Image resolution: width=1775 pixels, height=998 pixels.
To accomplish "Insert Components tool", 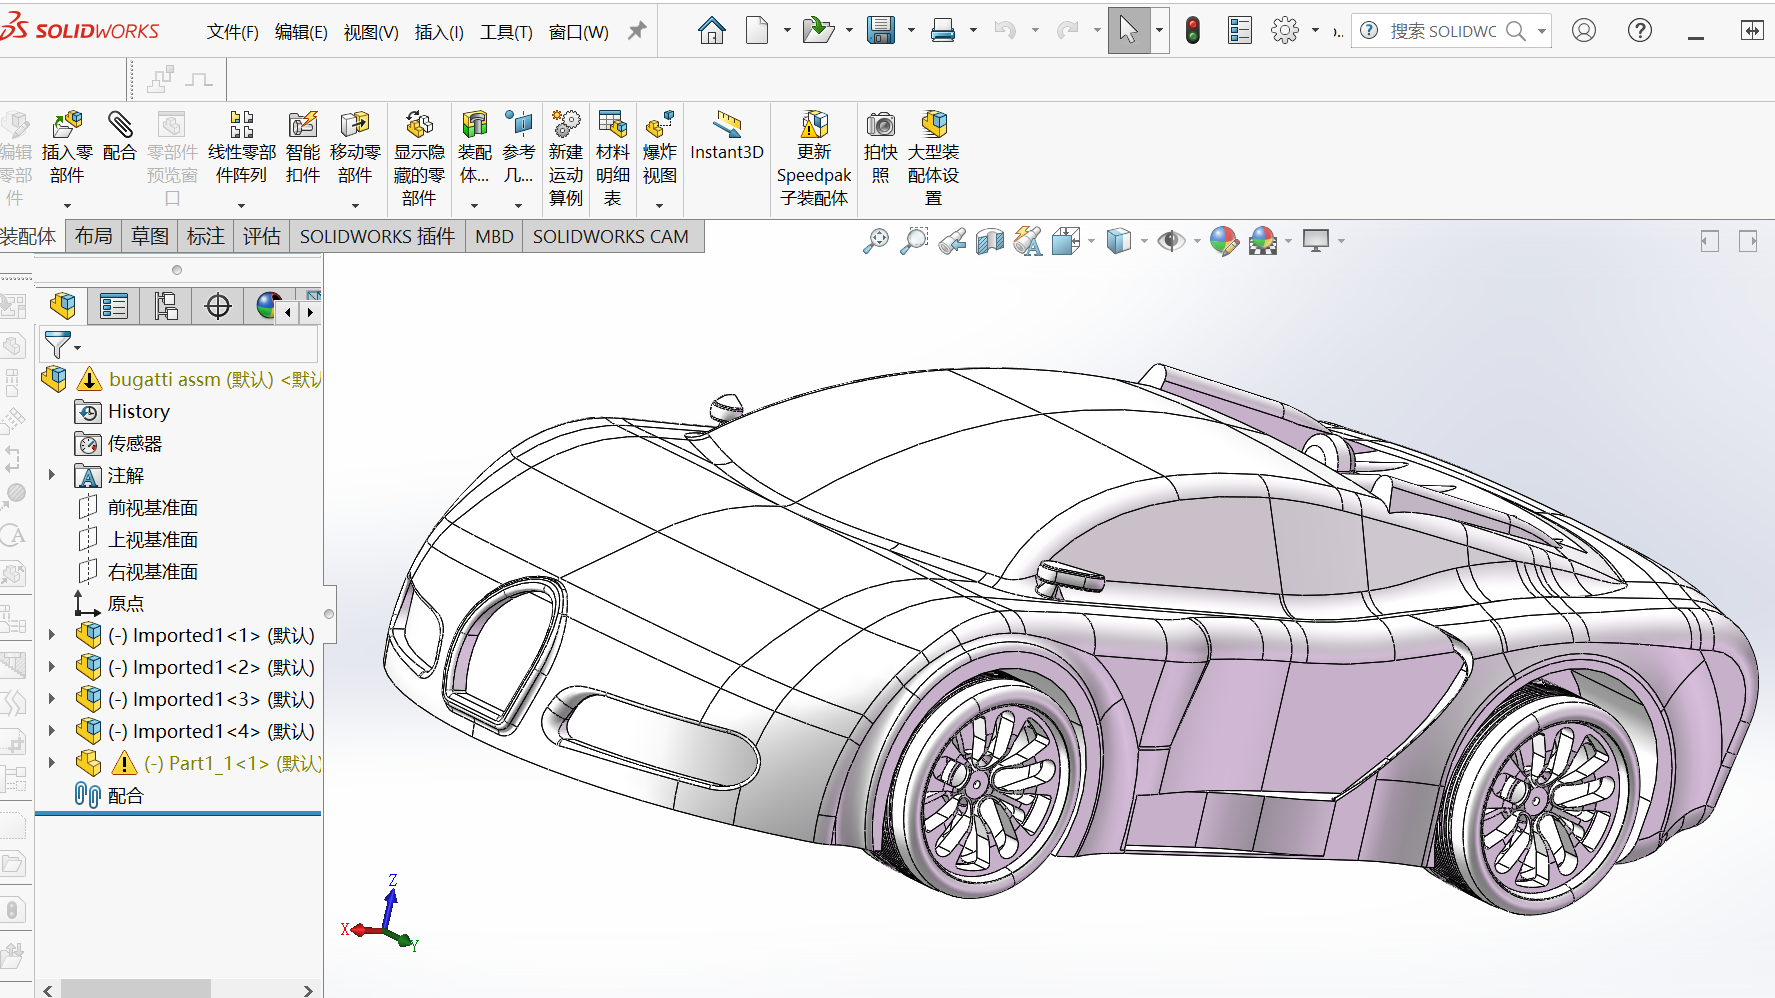I will [67, 148].
